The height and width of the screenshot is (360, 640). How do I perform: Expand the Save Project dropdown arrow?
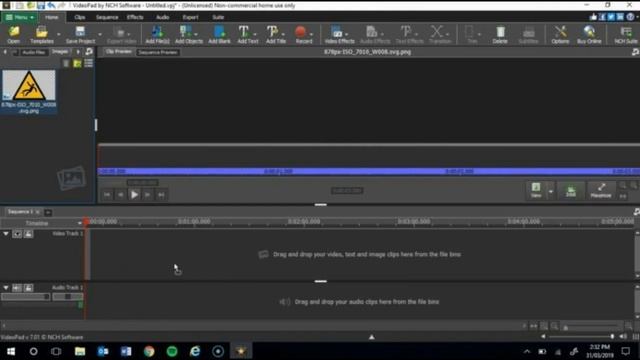click(100, 34)
